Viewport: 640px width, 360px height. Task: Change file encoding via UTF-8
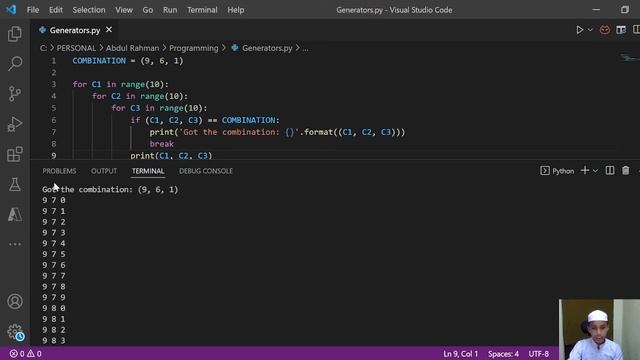(538, 354)
